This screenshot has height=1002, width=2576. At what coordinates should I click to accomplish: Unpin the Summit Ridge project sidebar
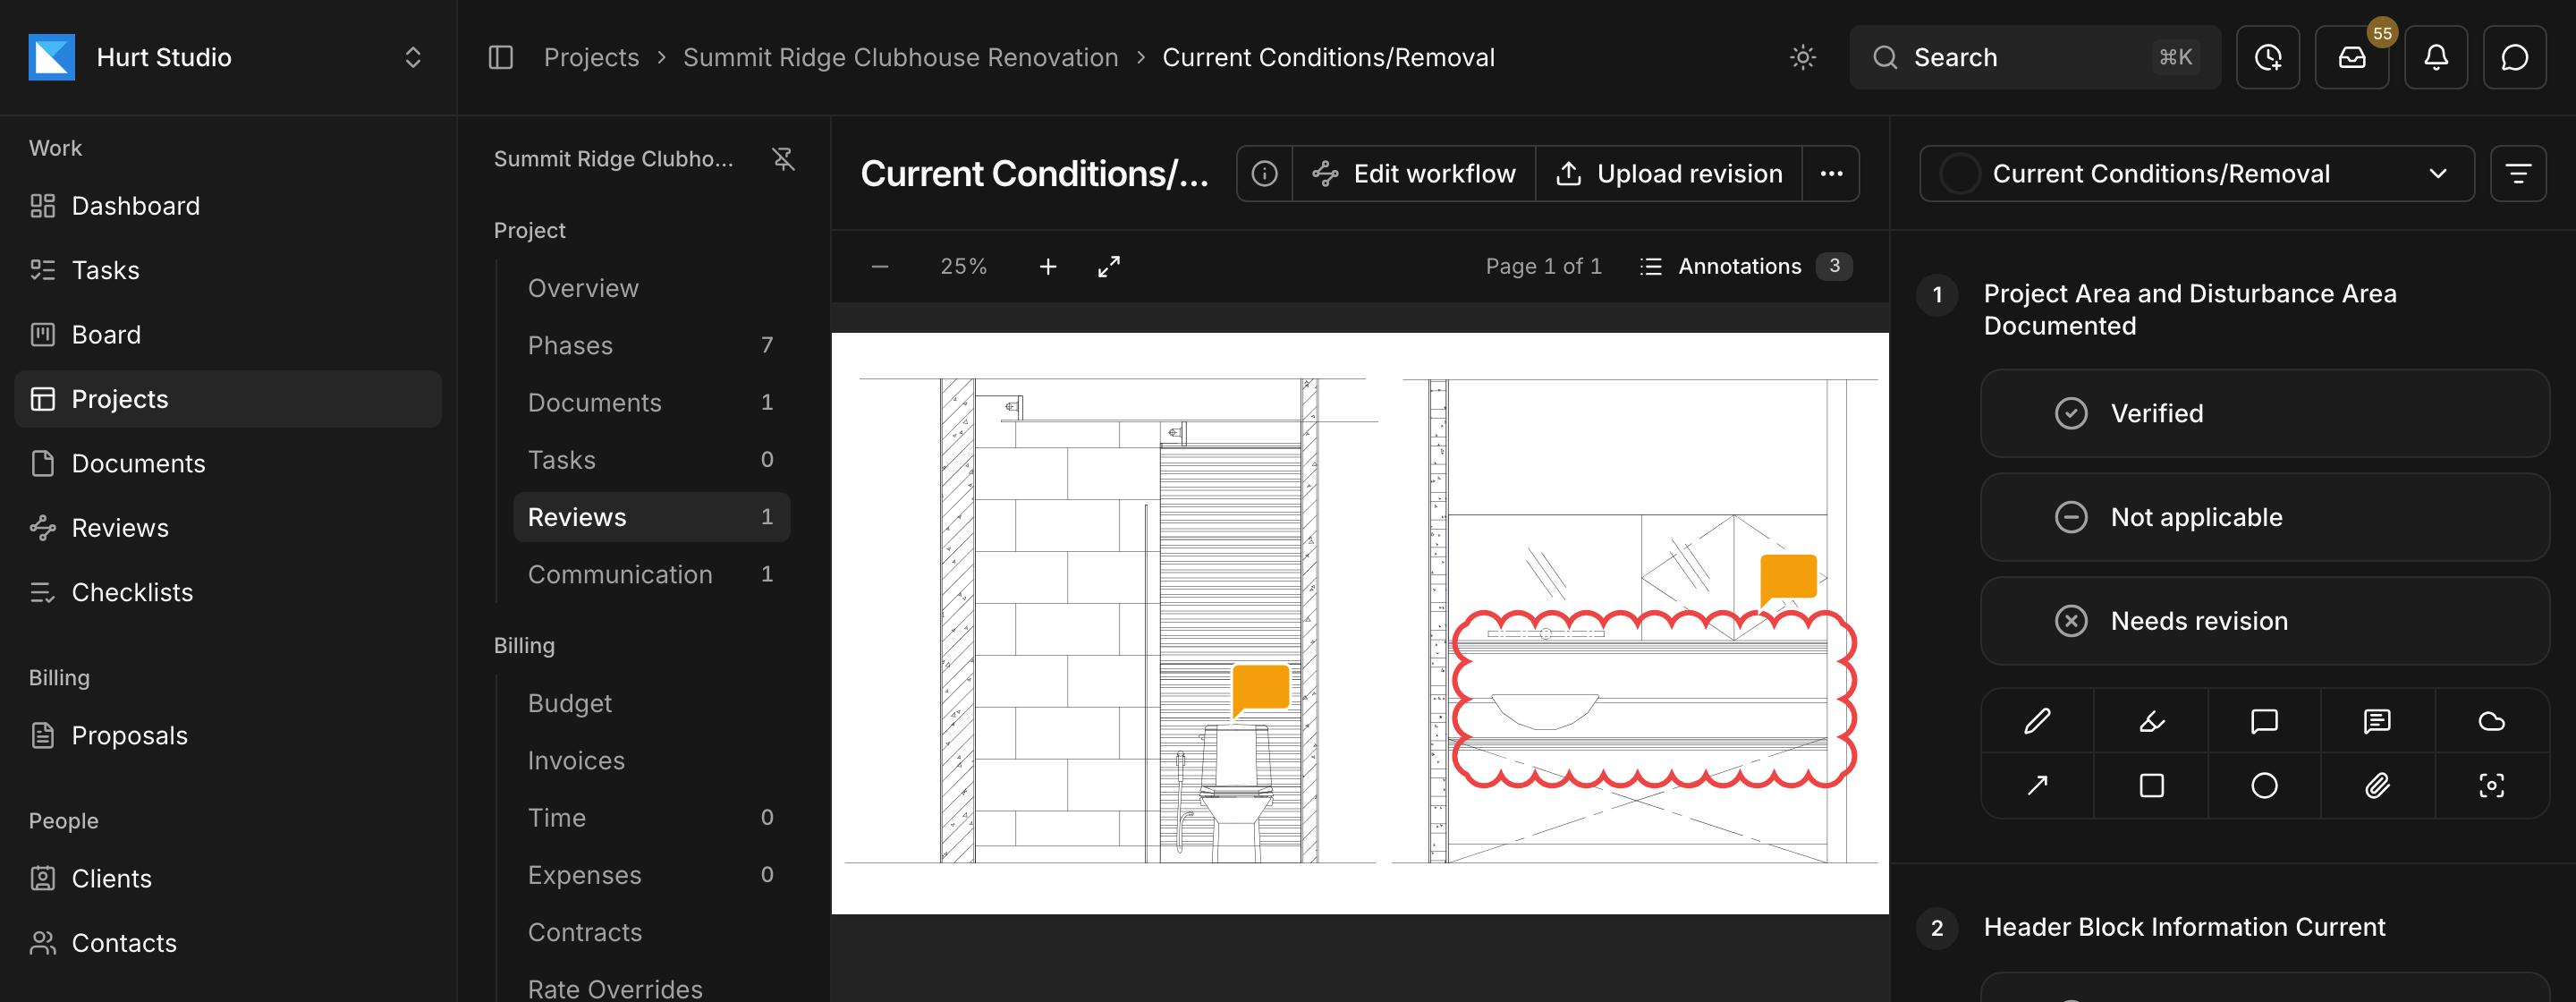tap(783, 159)
